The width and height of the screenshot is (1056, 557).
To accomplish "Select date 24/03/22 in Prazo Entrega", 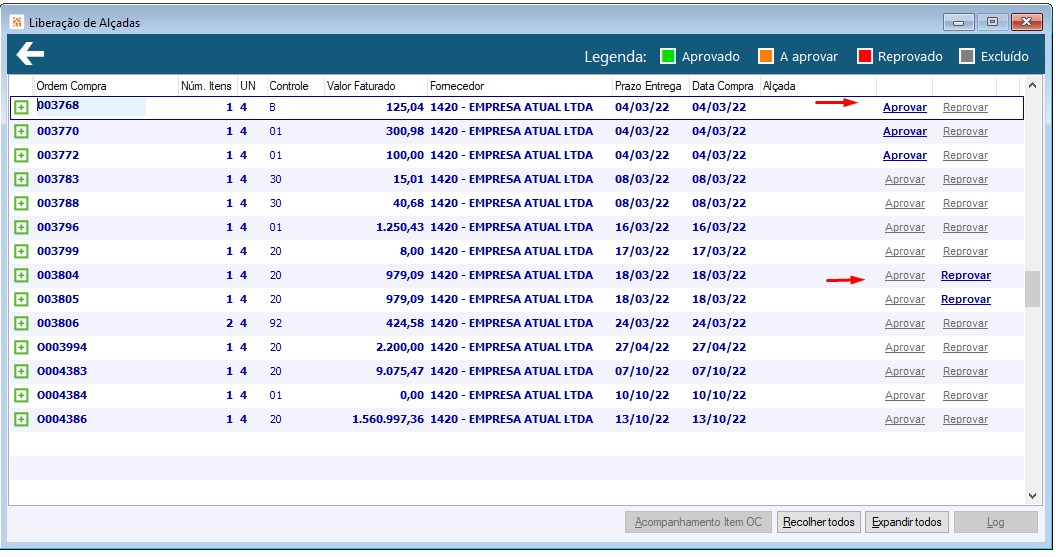I will click(x=642, y=323).
